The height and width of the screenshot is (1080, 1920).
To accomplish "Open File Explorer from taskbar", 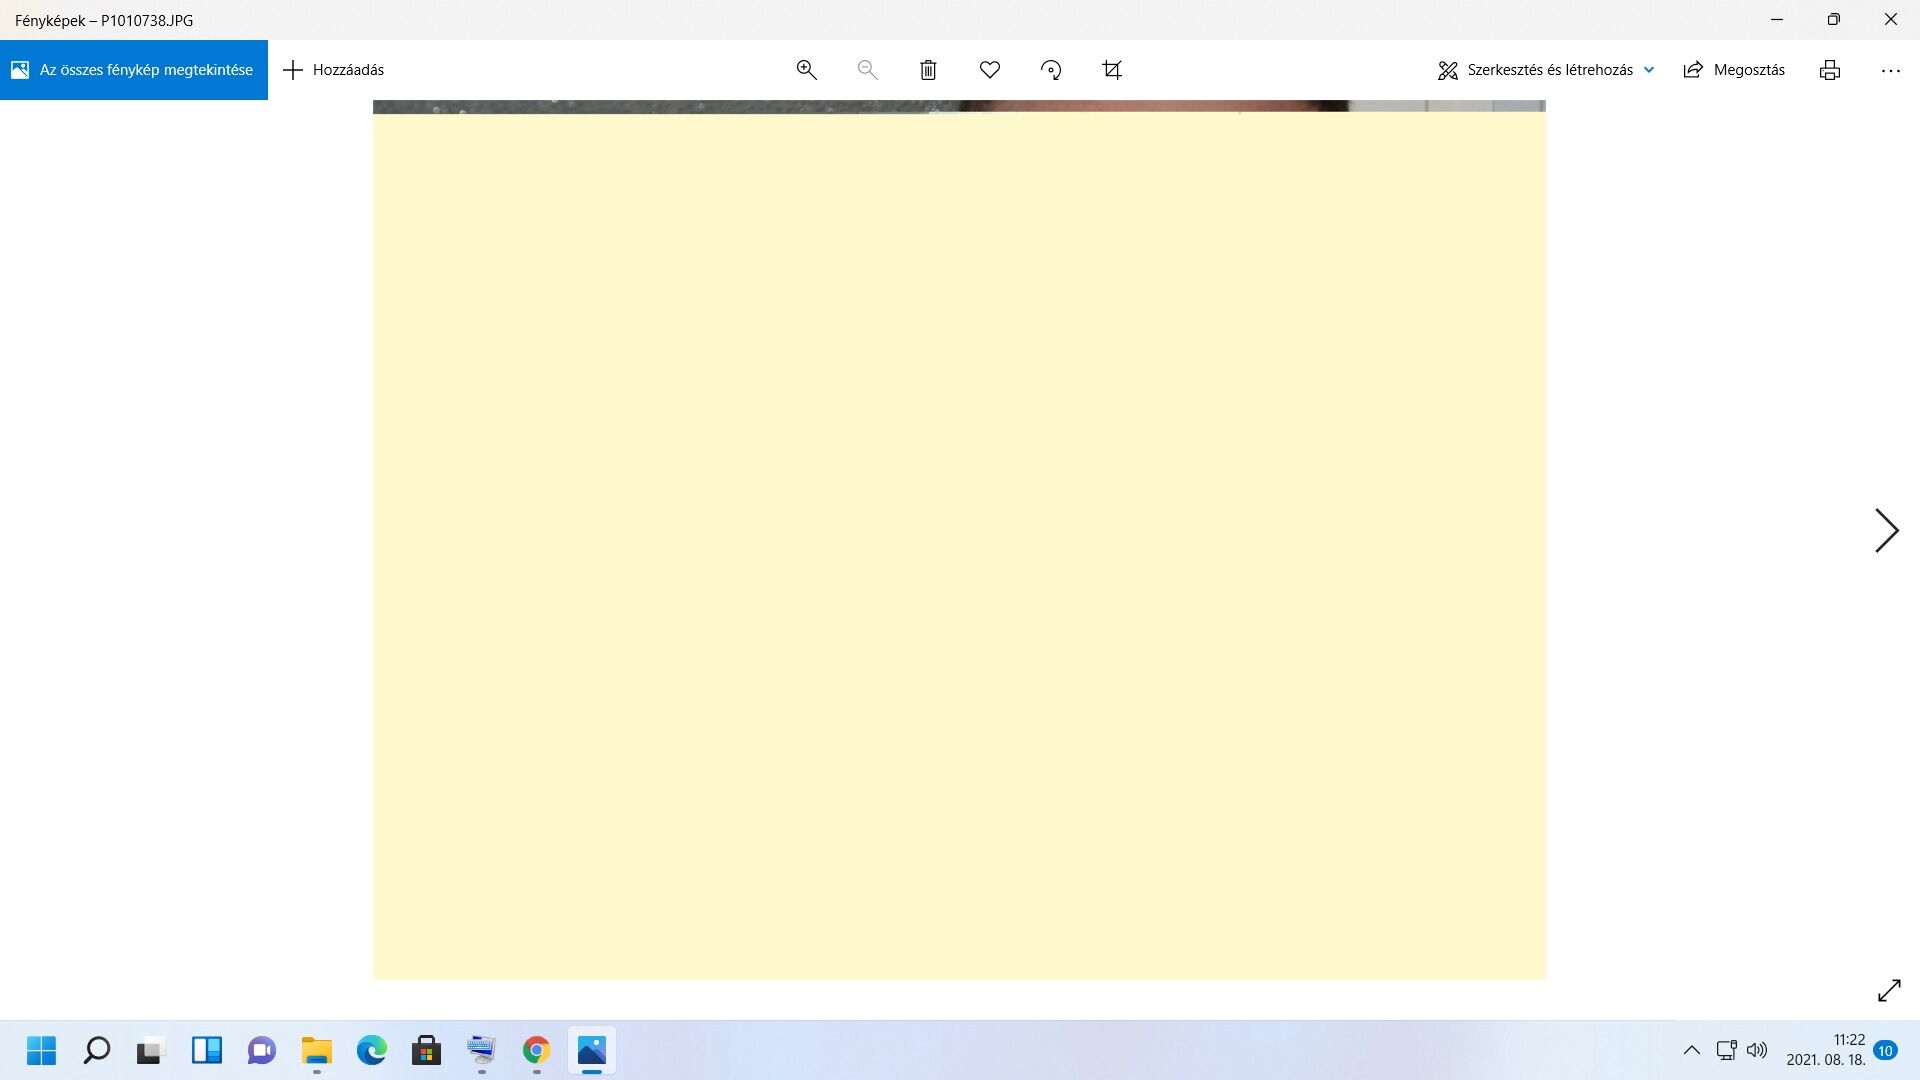I will [316, 1051].
